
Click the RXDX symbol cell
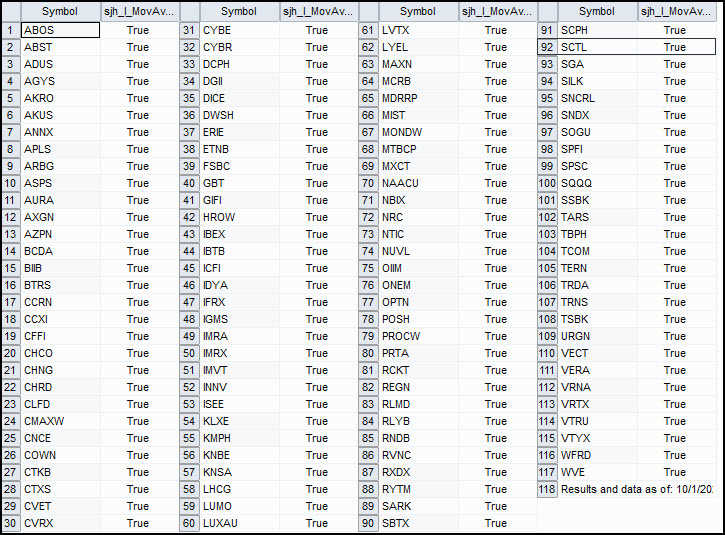point(418,472)
